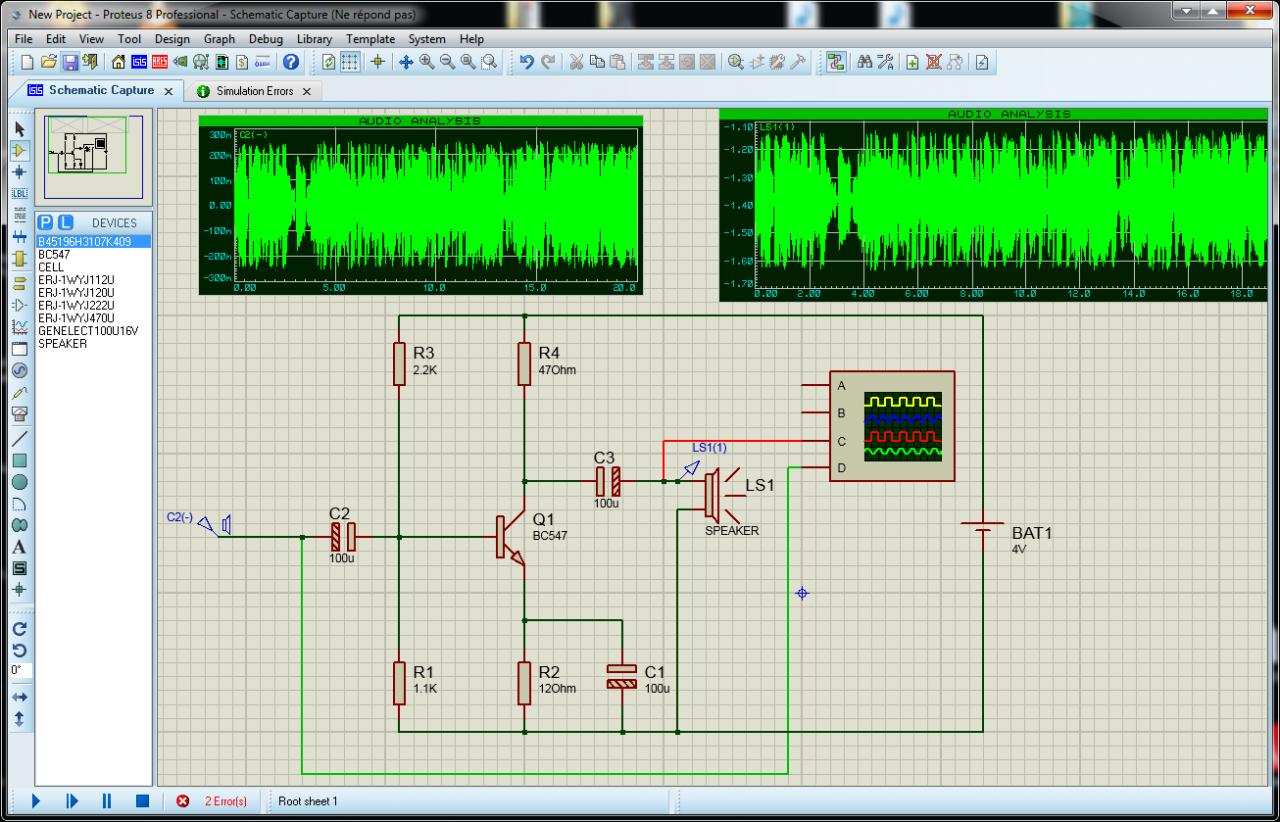Click the Zoom In magnifier icon

pyautogui.click(x=427, y=62)
